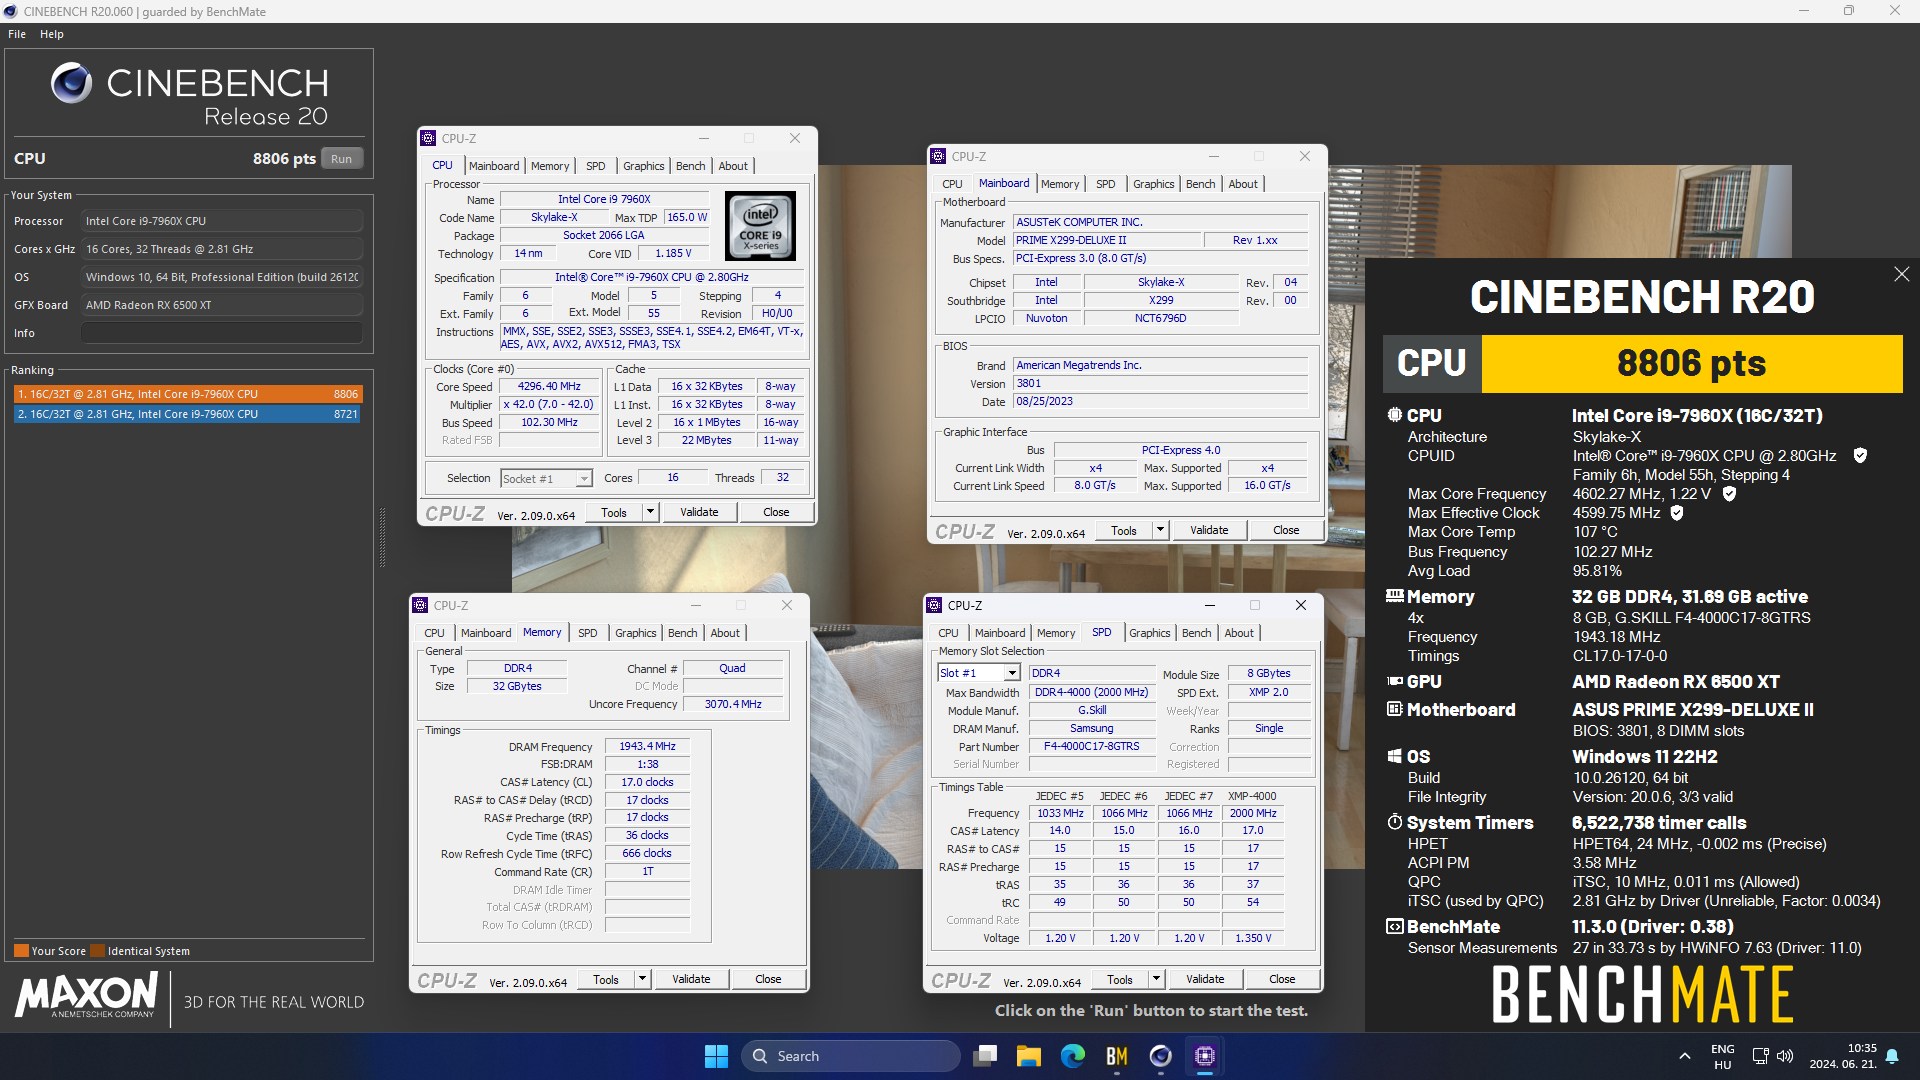The image size is (1920, 1080).
Task: Open the Help menu in Cinebench
Action: pyautogui.click(x=52, y=34)
